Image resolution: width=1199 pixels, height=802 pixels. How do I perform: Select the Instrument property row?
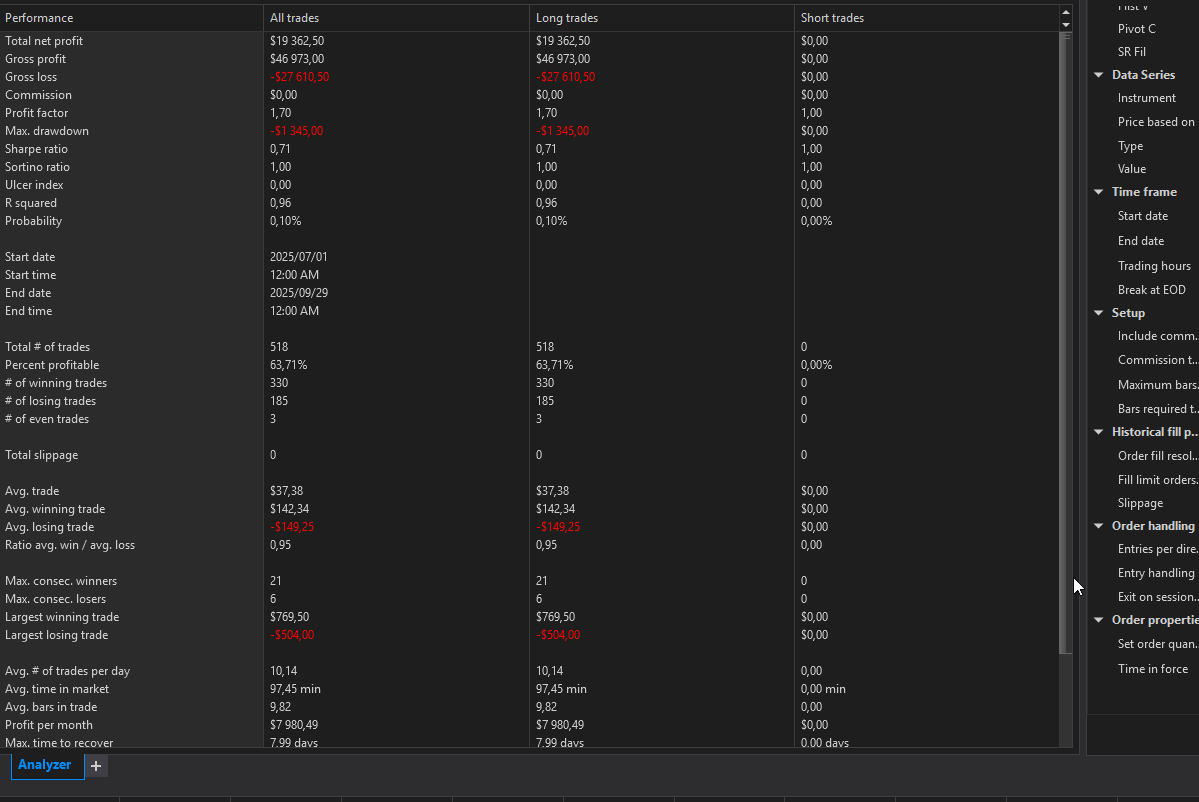click(1146, 98)
